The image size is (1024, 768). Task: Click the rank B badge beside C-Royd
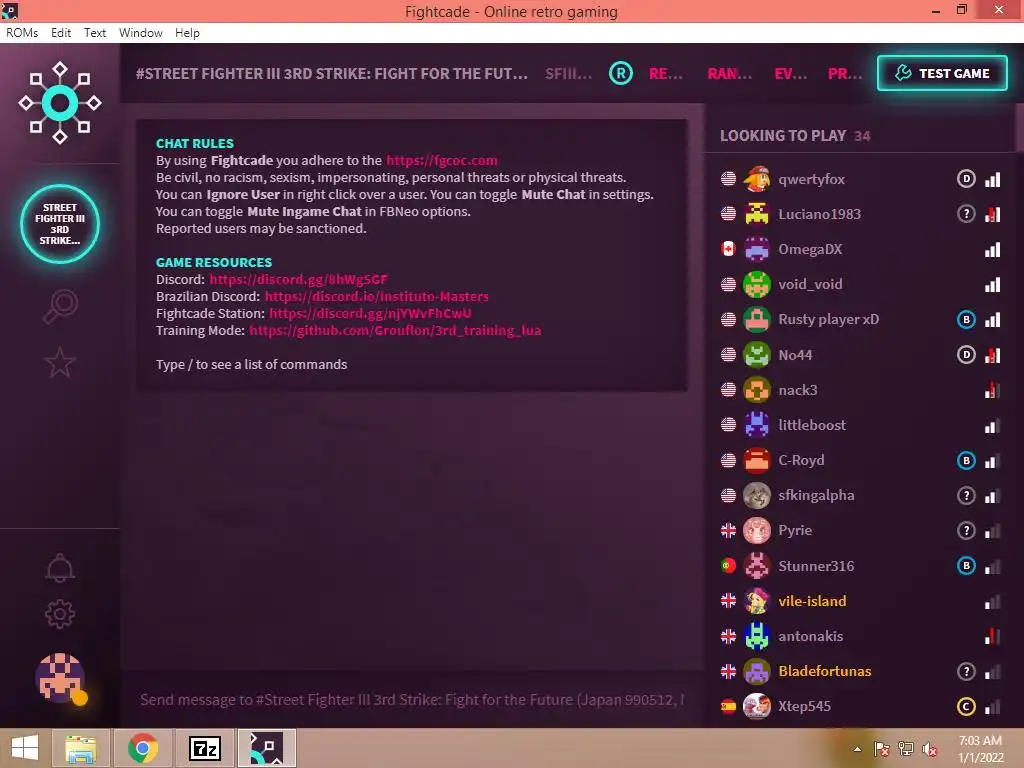pyautogui.click(x=966, y=460)
